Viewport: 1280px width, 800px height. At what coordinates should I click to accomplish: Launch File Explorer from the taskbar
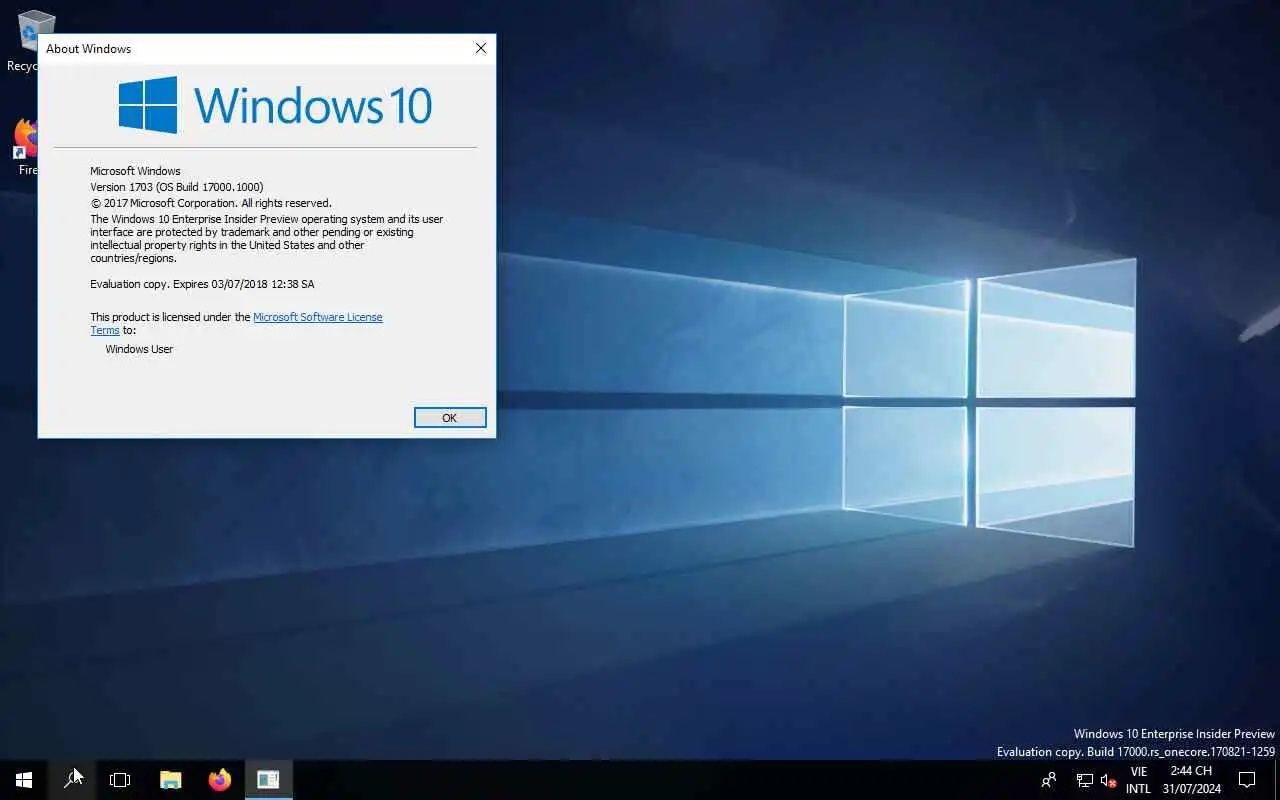(x=171, y=780)
